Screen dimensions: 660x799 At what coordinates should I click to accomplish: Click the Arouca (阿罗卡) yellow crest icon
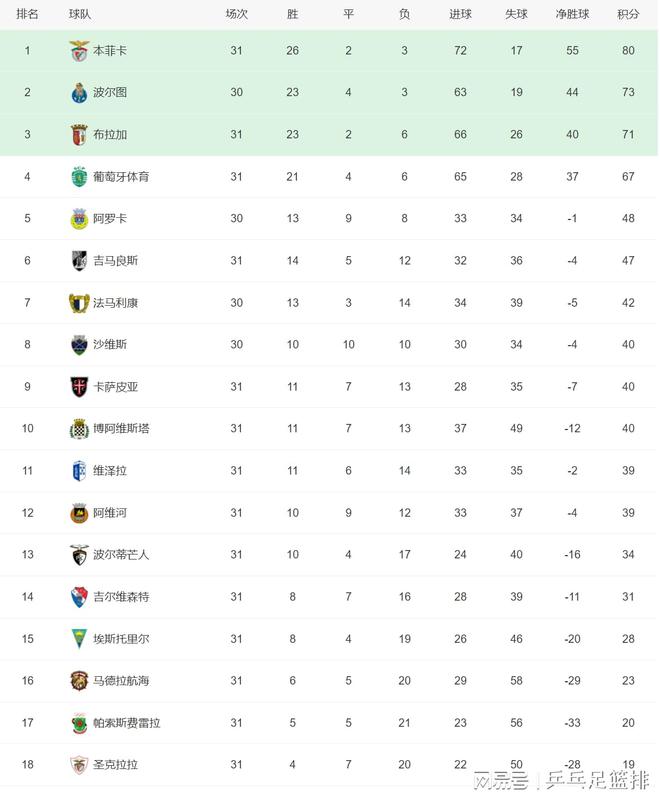coord(80,219)
